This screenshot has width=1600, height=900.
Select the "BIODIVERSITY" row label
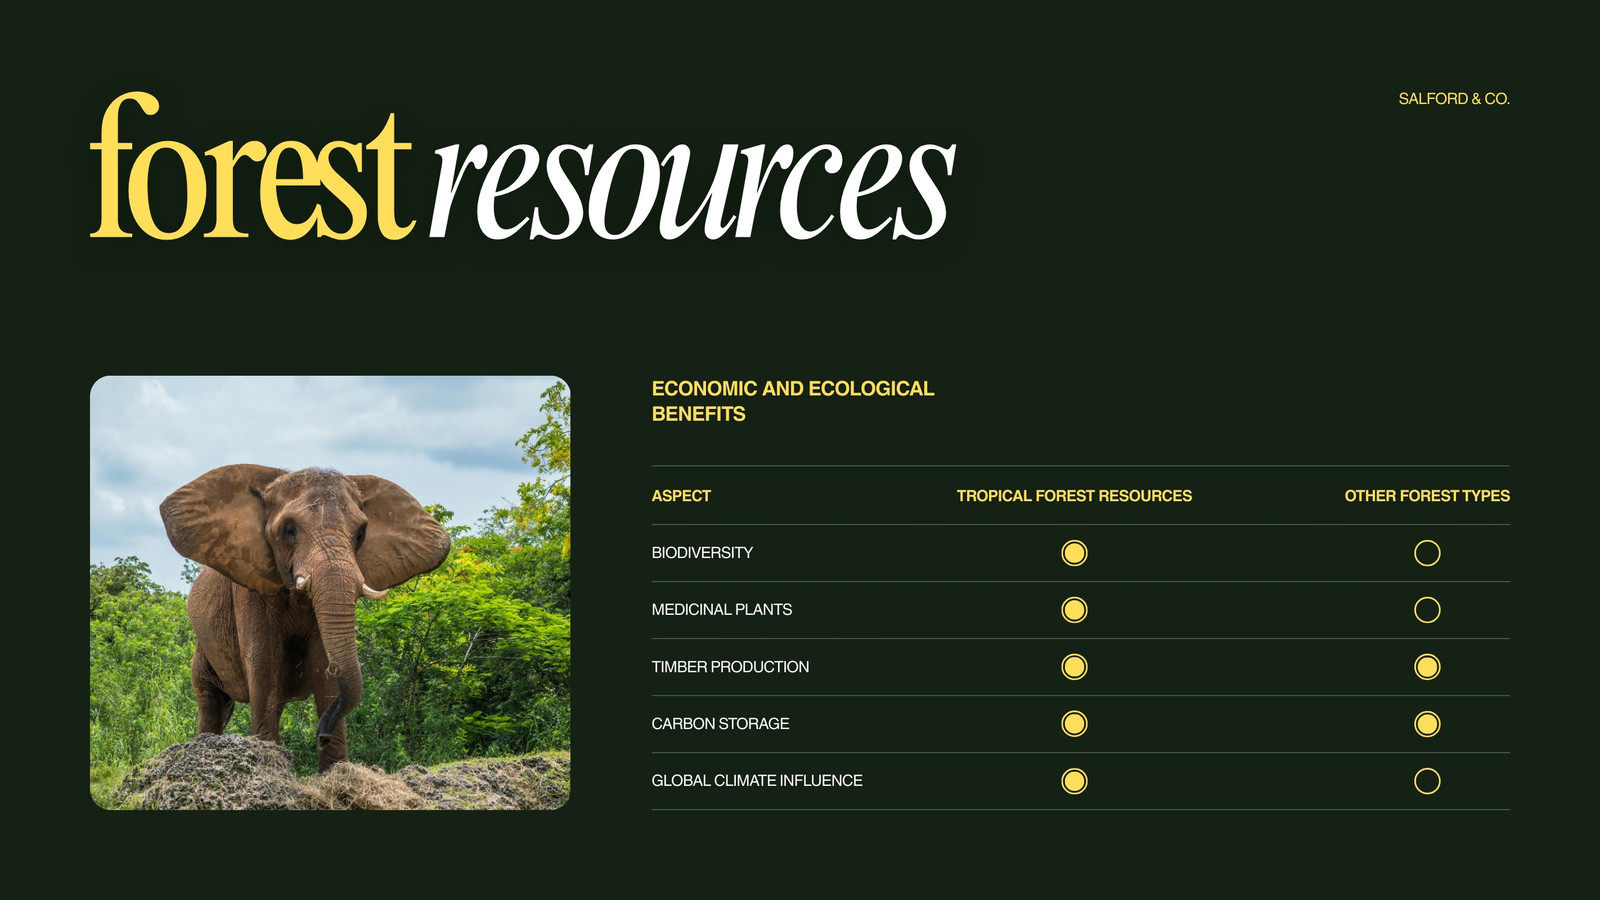click(702, 553)
